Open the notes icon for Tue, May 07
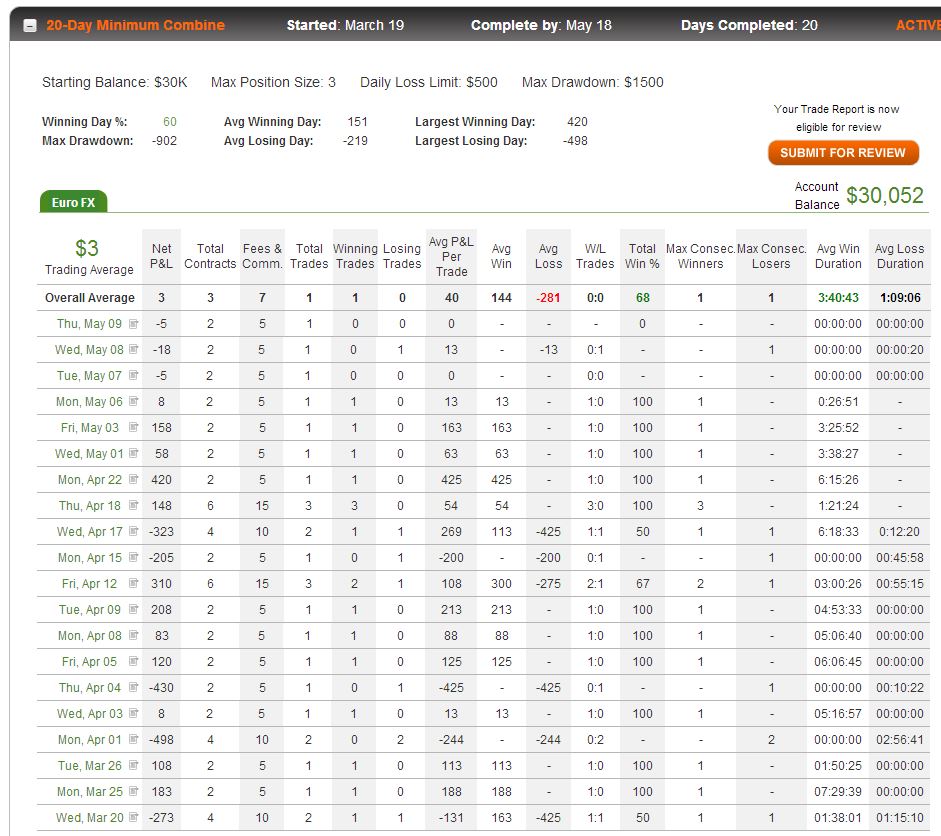 [x=133, y=376]
